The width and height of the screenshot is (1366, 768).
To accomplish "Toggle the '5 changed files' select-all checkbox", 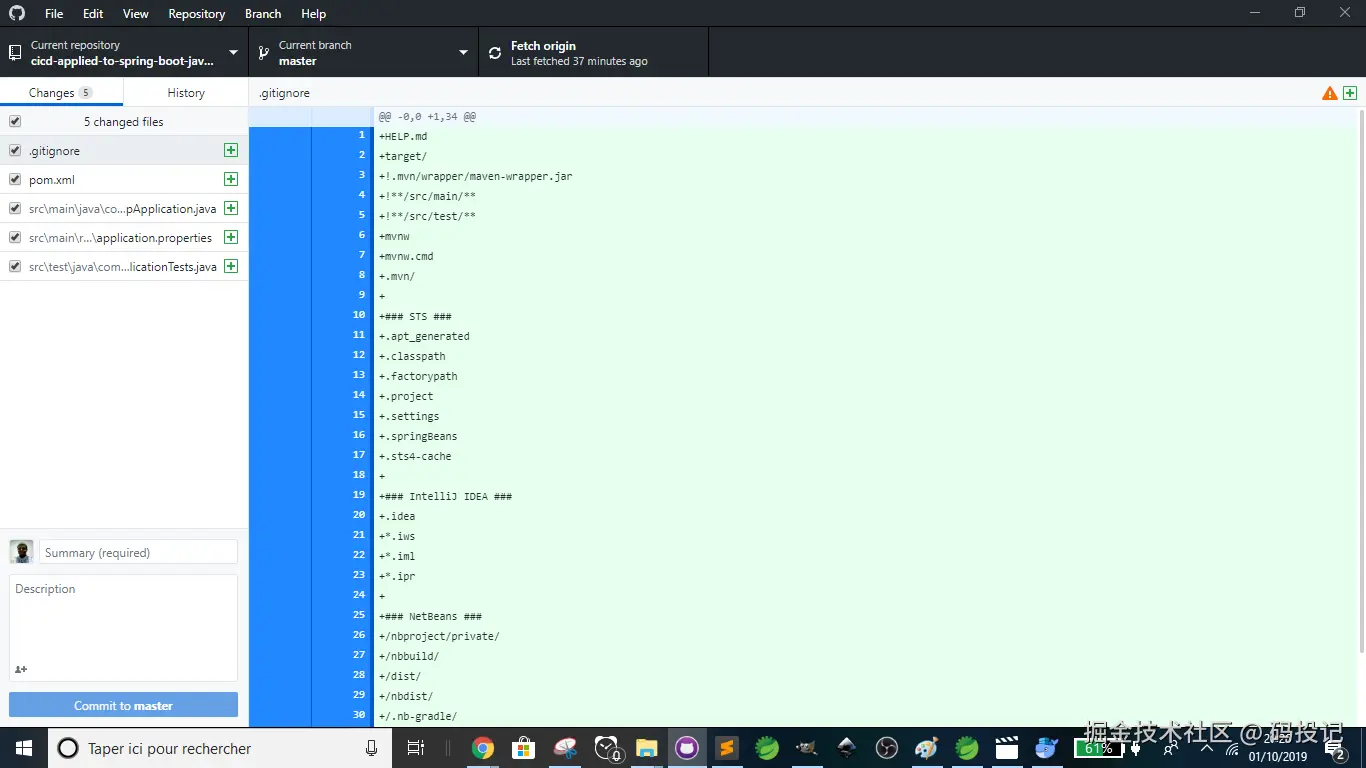I will (x=15, y=121).
